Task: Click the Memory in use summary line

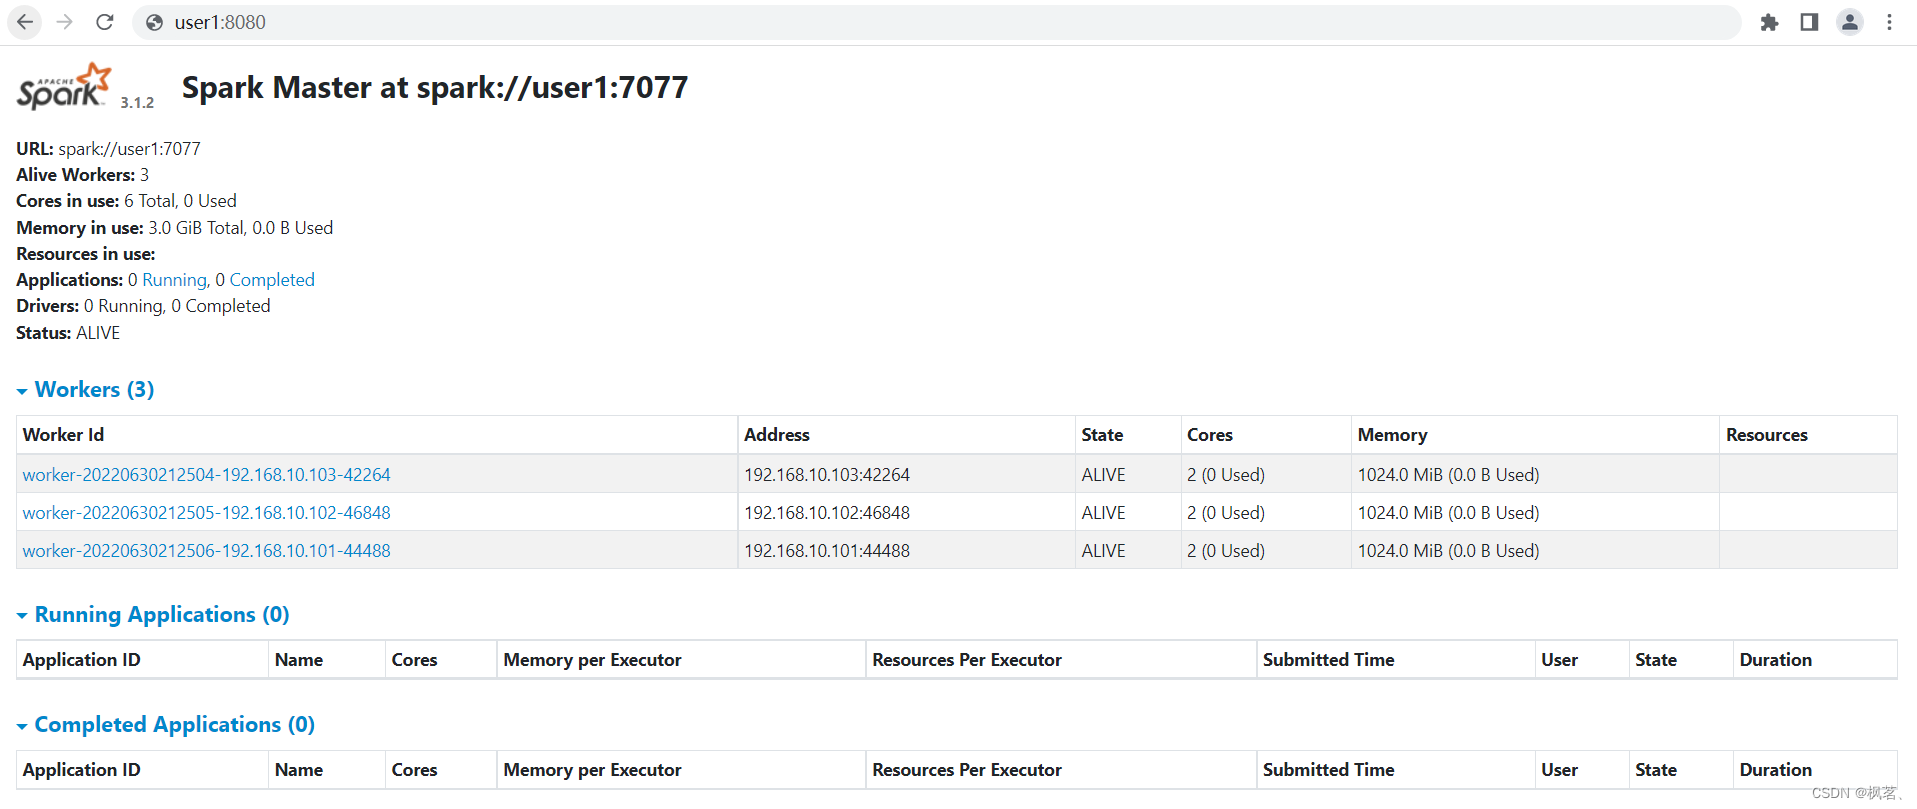Action: (x=174, y=227)
